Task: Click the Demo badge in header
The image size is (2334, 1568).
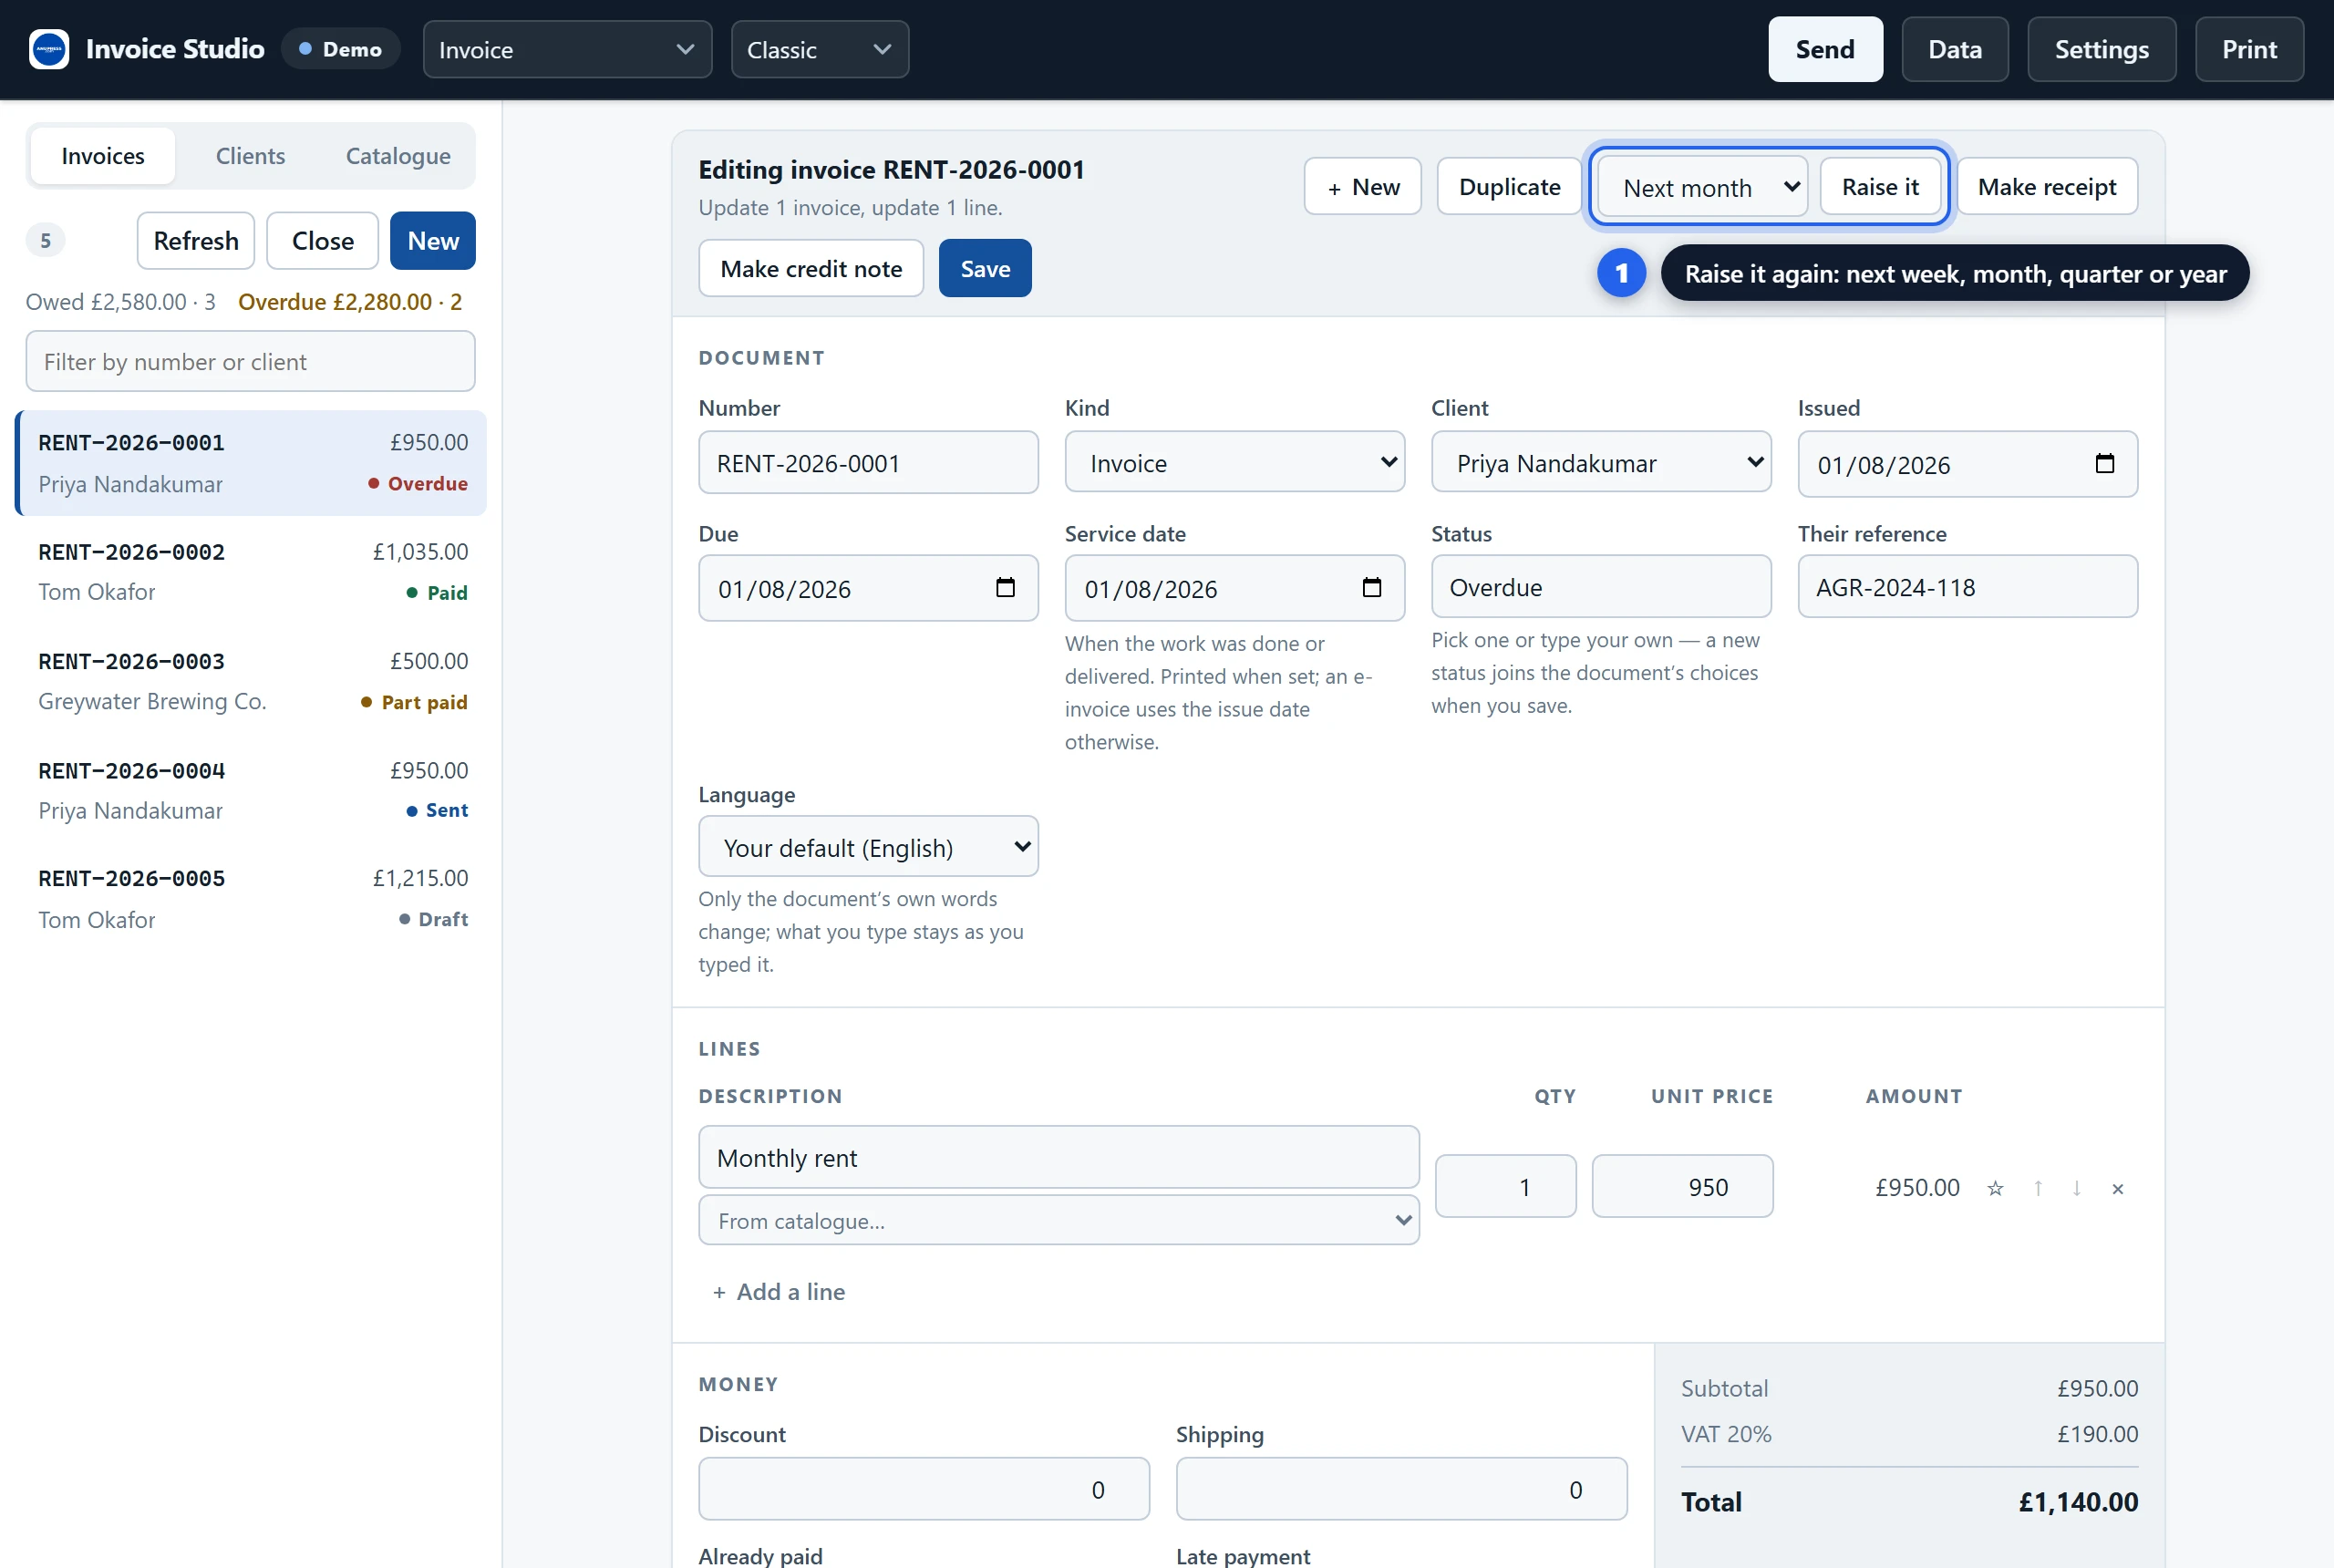Action: click(x=340, y=49)
